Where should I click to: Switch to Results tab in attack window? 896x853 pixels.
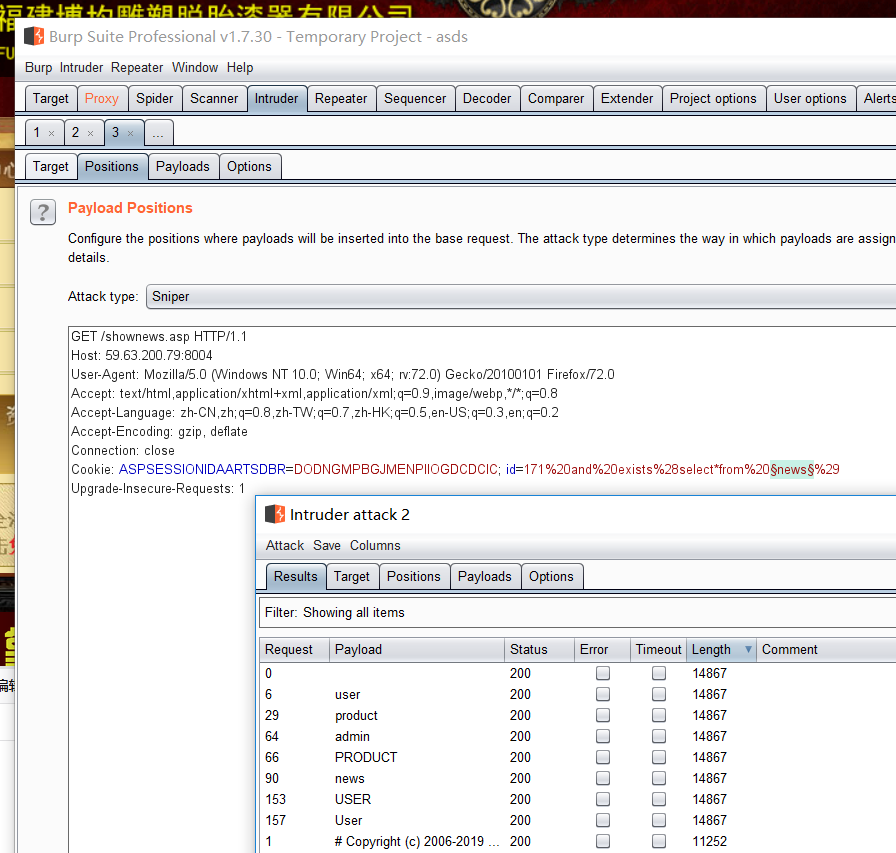(x=295, y=576)
